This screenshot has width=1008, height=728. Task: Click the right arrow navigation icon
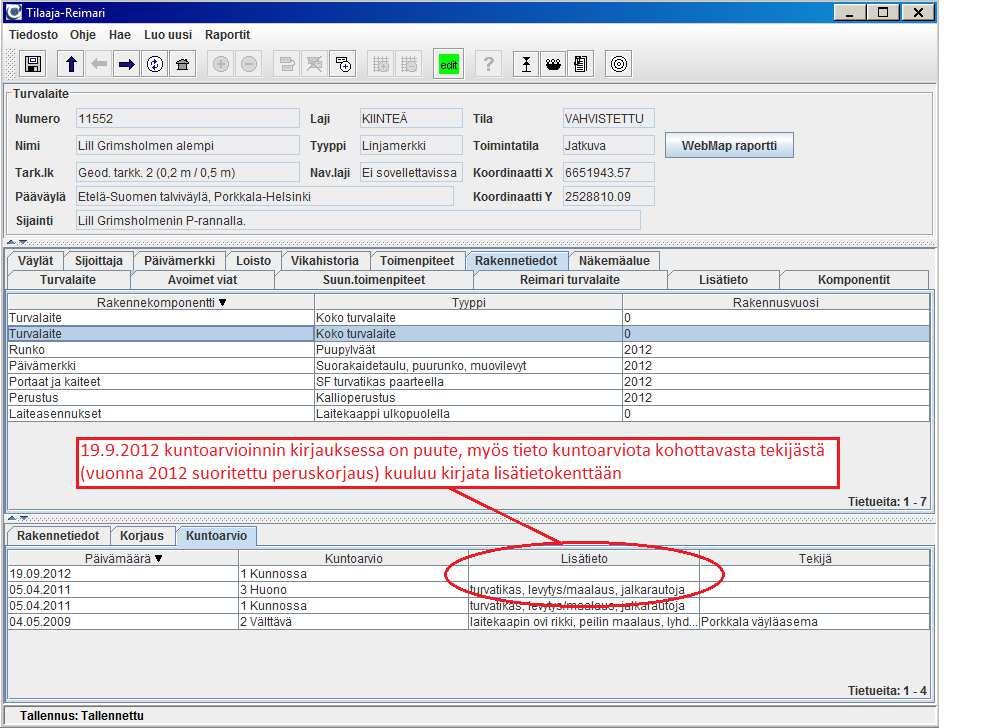pos(127,64)
